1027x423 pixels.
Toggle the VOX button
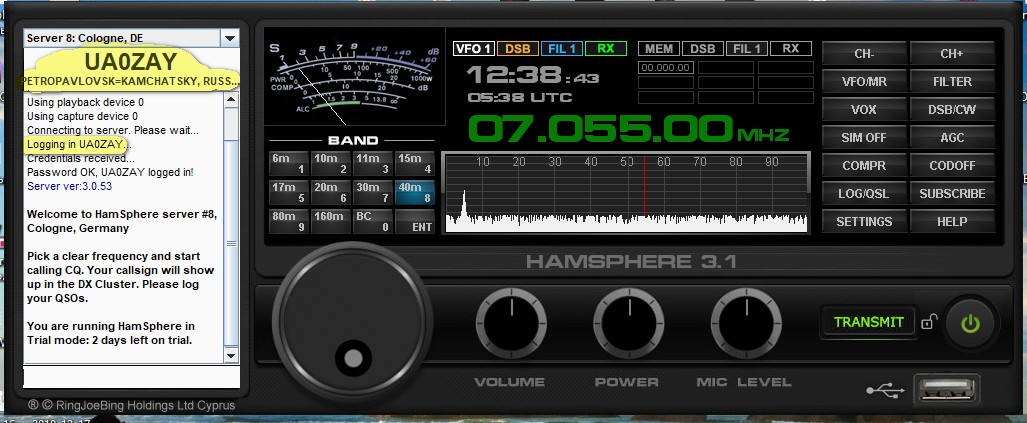point(864,109)
